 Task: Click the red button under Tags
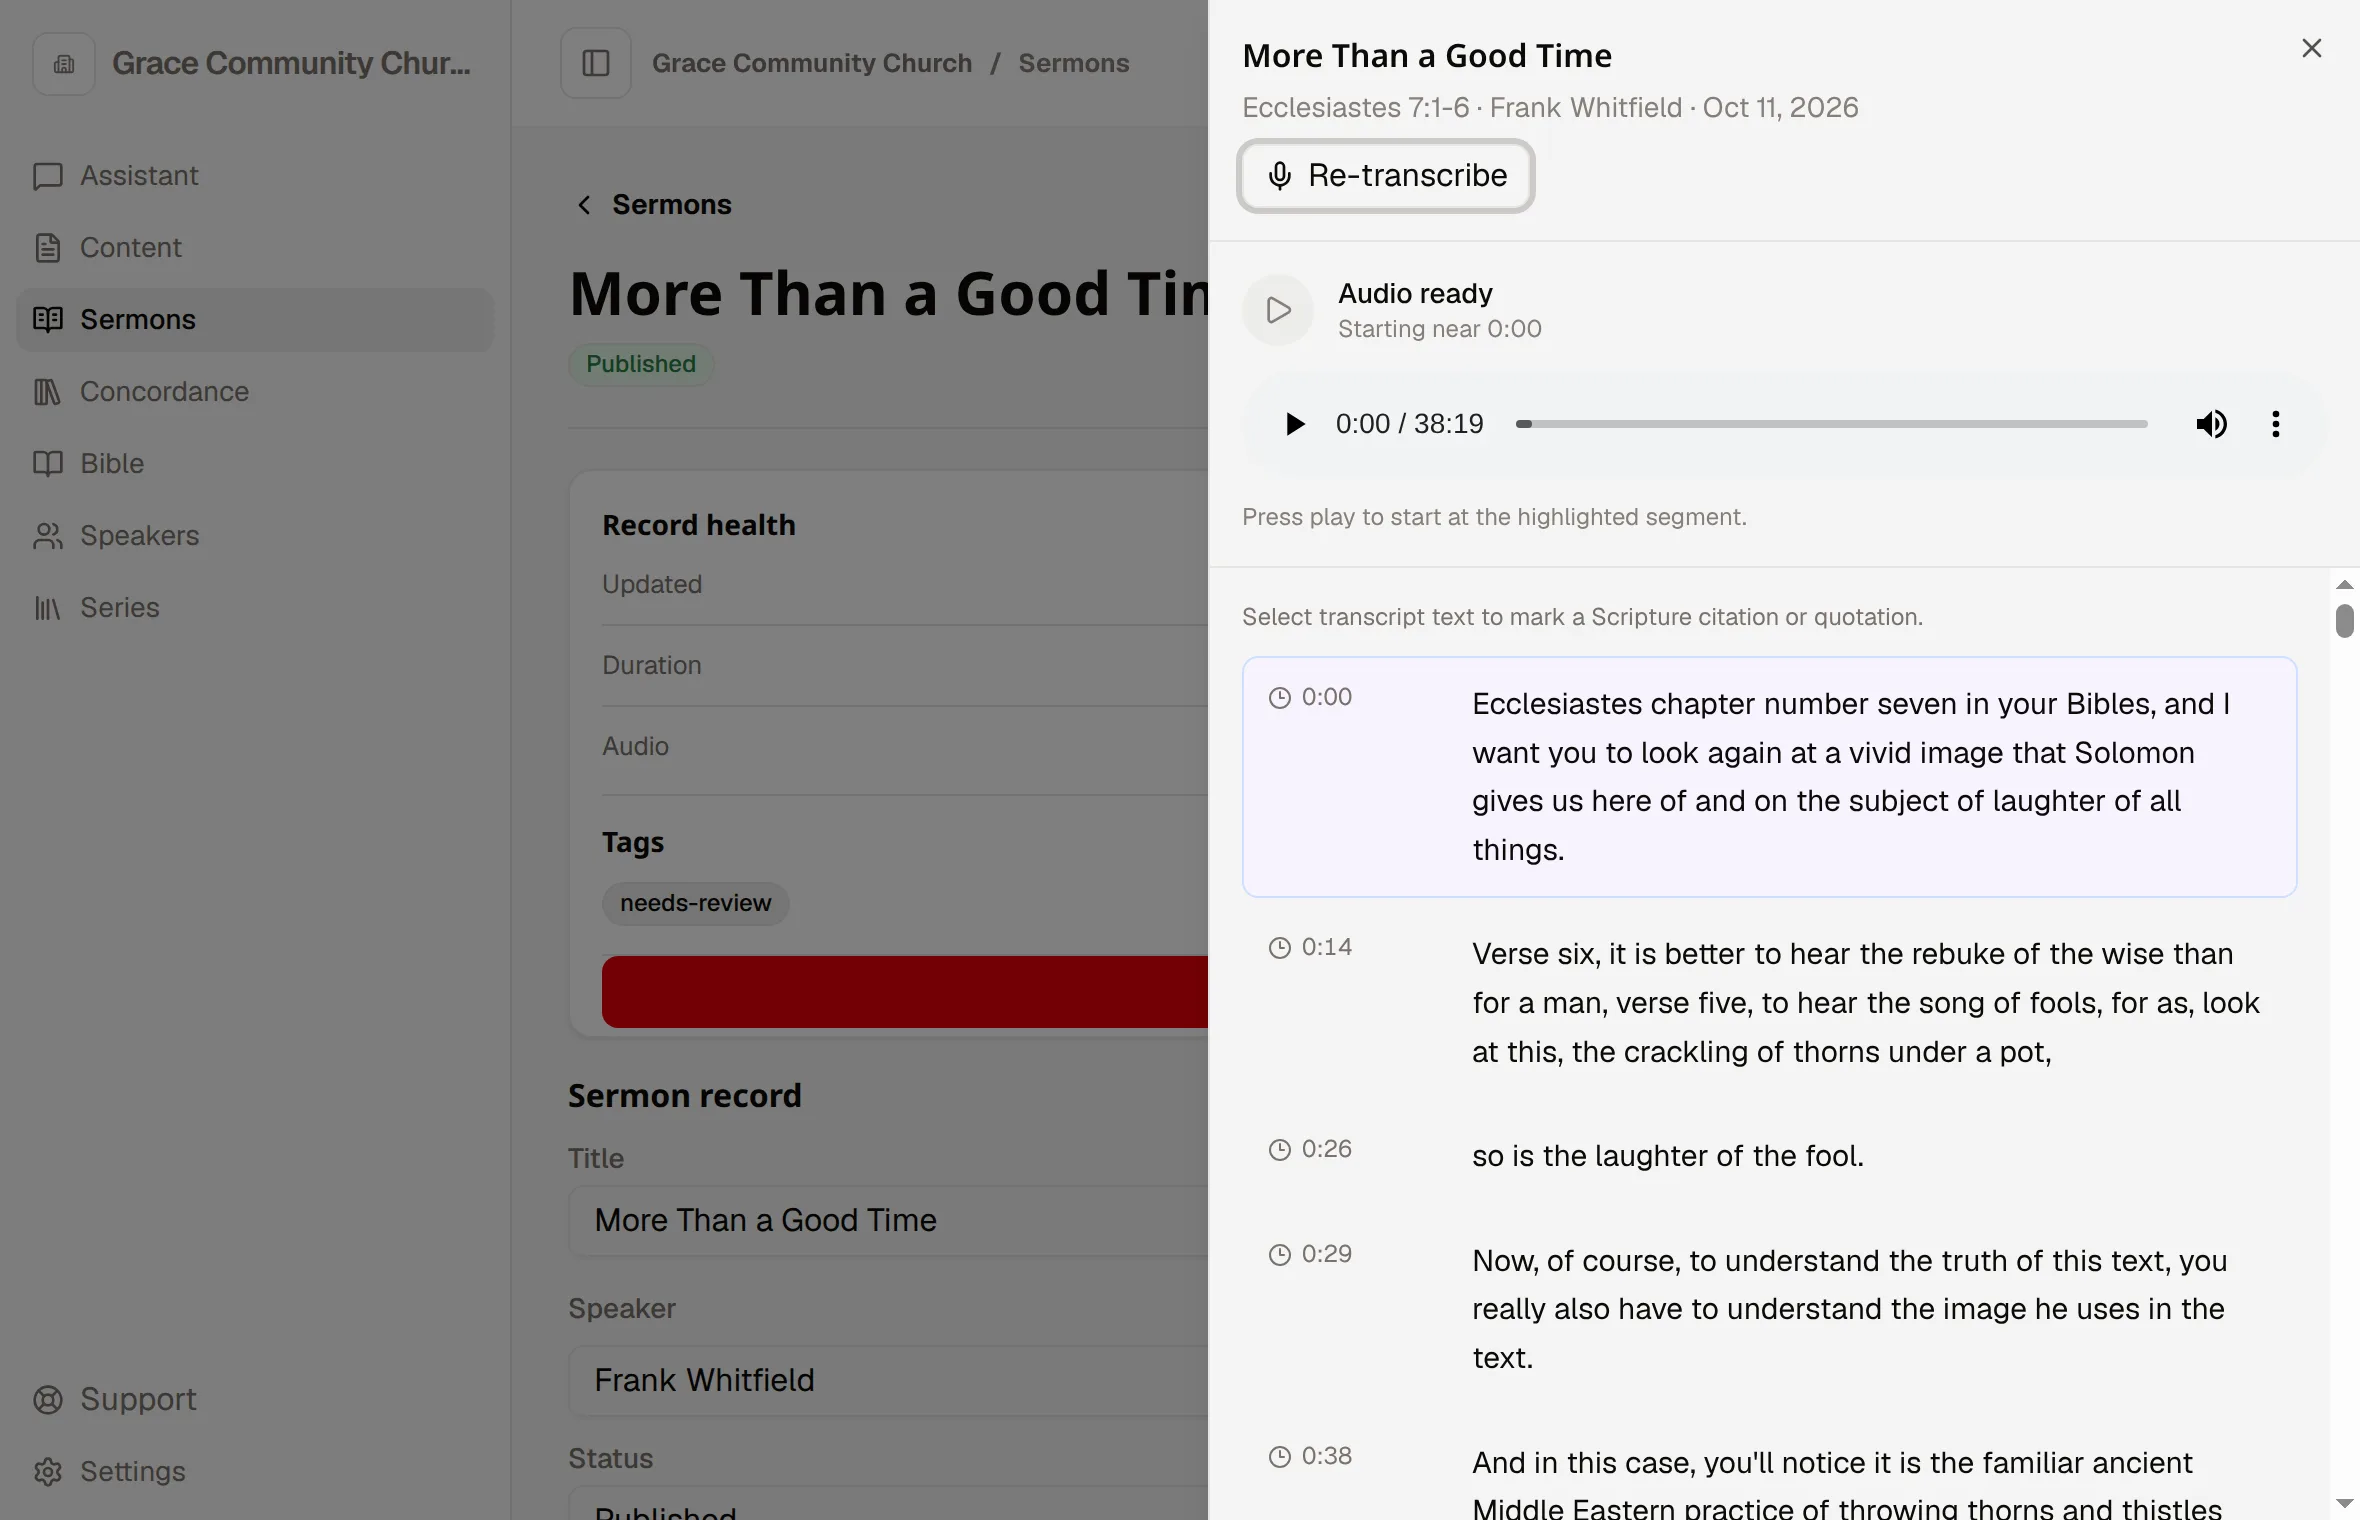905,992
